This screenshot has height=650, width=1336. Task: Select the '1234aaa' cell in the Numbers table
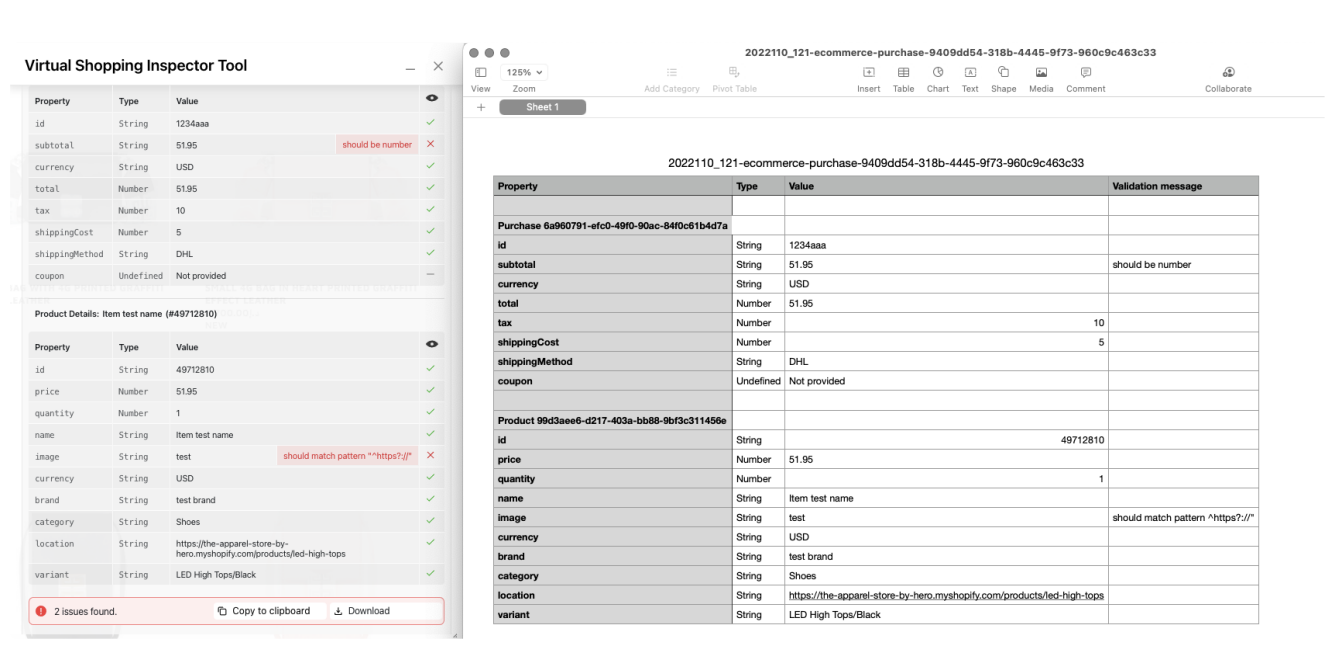(946, 245)
